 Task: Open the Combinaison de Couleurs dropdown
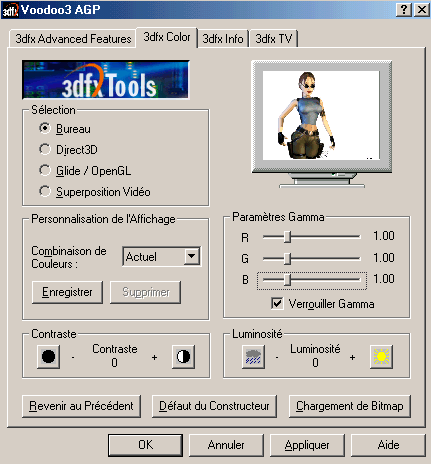pos(192,256)
